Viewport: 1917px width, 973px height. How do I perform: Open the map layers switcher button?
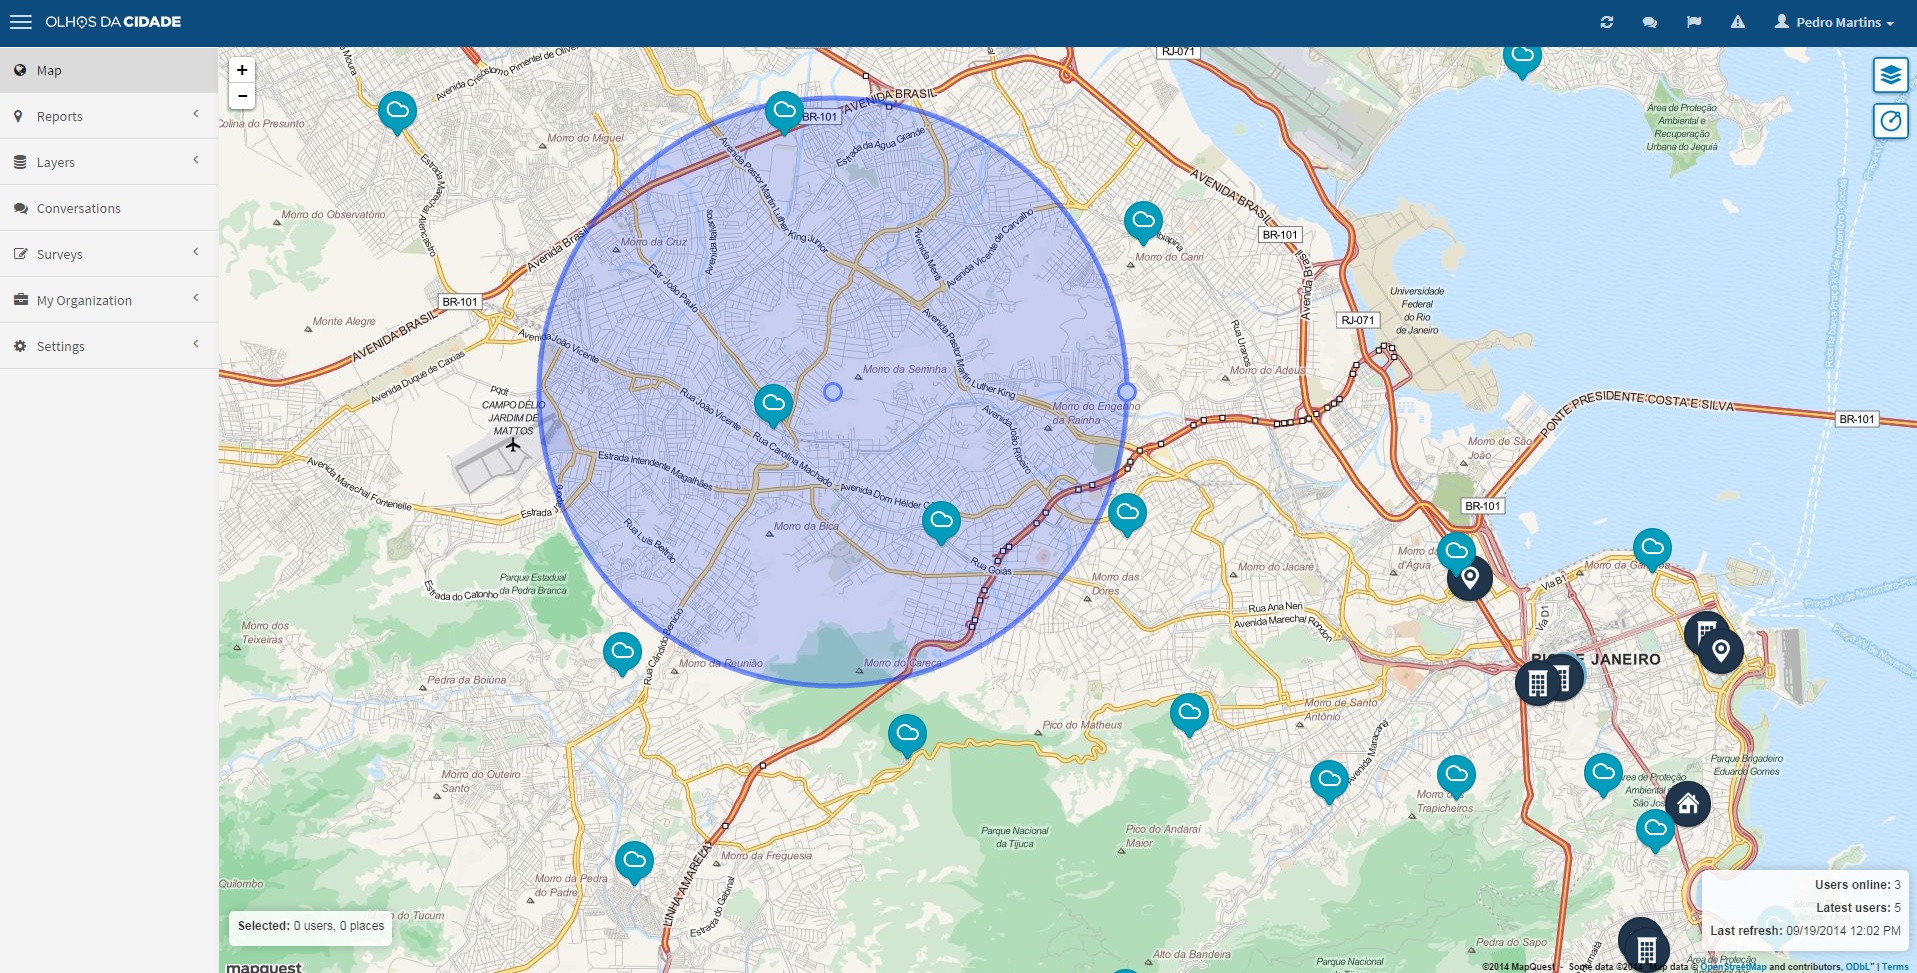(x=1890, y=75)
